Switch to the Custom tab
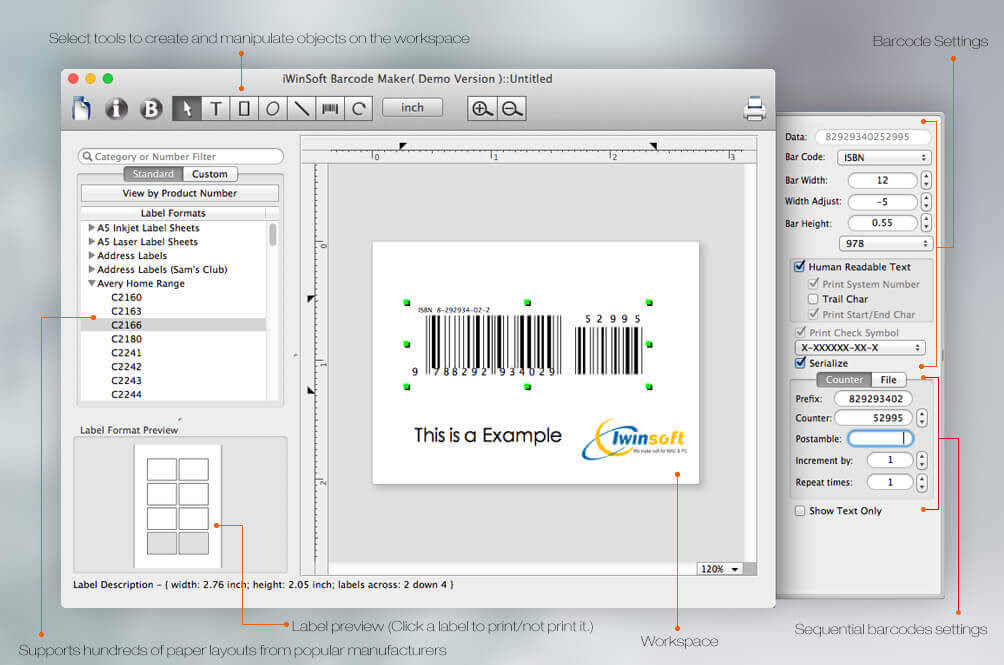This screenshot has width=1004, height=665. point(210,173)
